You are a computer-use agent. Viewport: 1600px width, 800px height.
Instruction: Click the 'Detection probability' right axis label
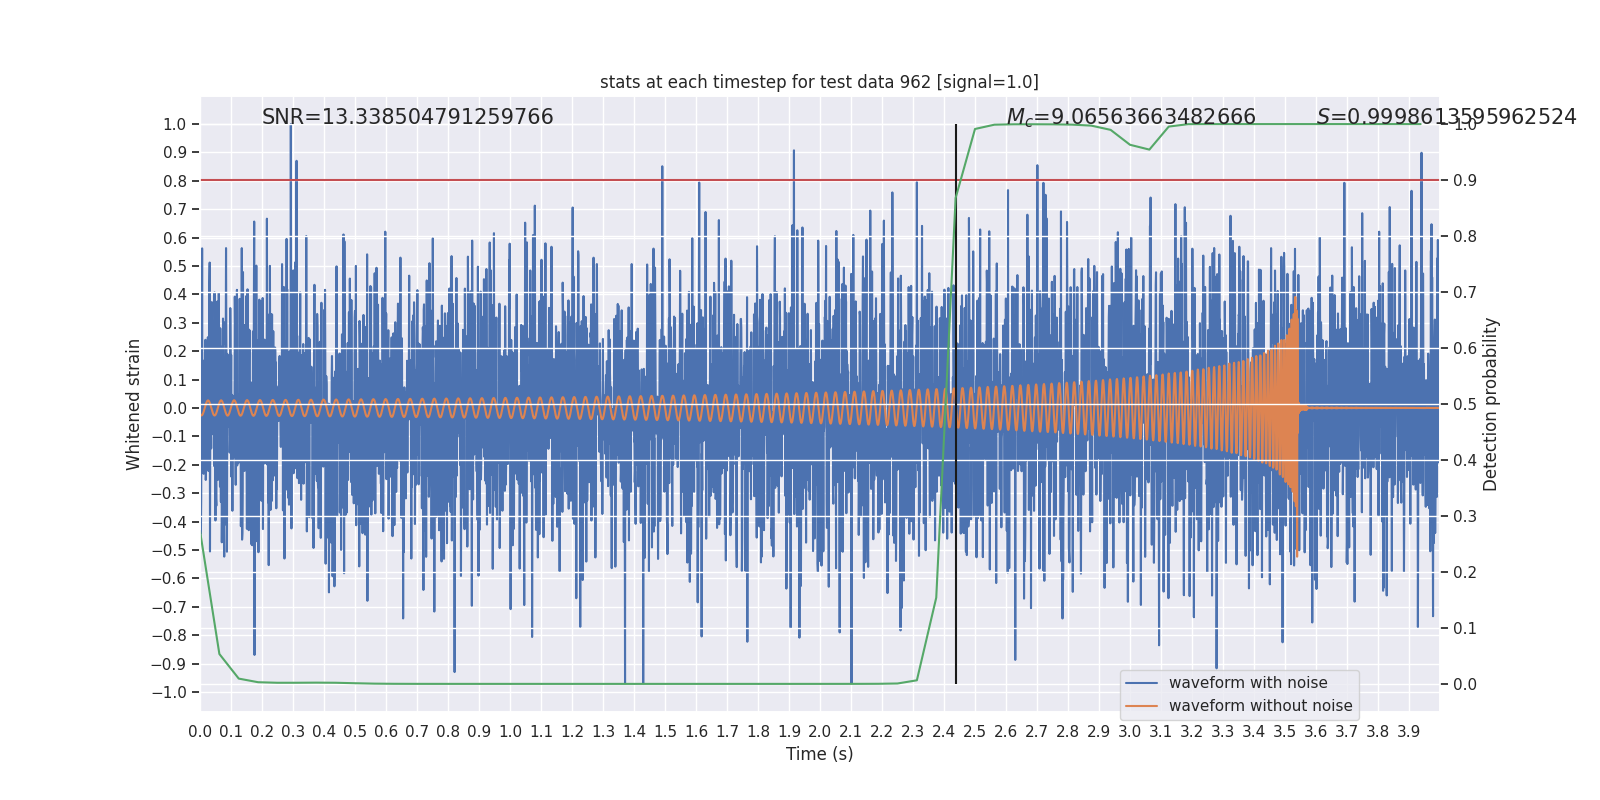click(x=1491, y=404)
